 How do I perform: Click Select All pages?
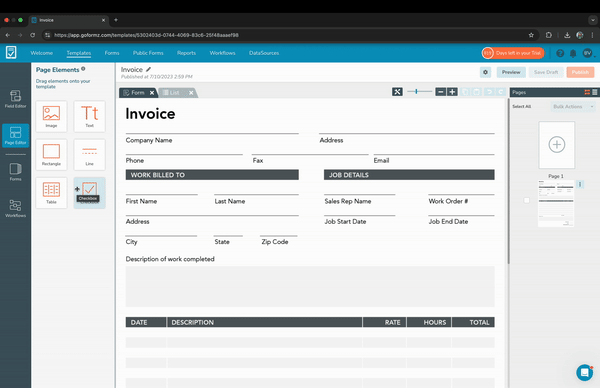click(522, 106)
